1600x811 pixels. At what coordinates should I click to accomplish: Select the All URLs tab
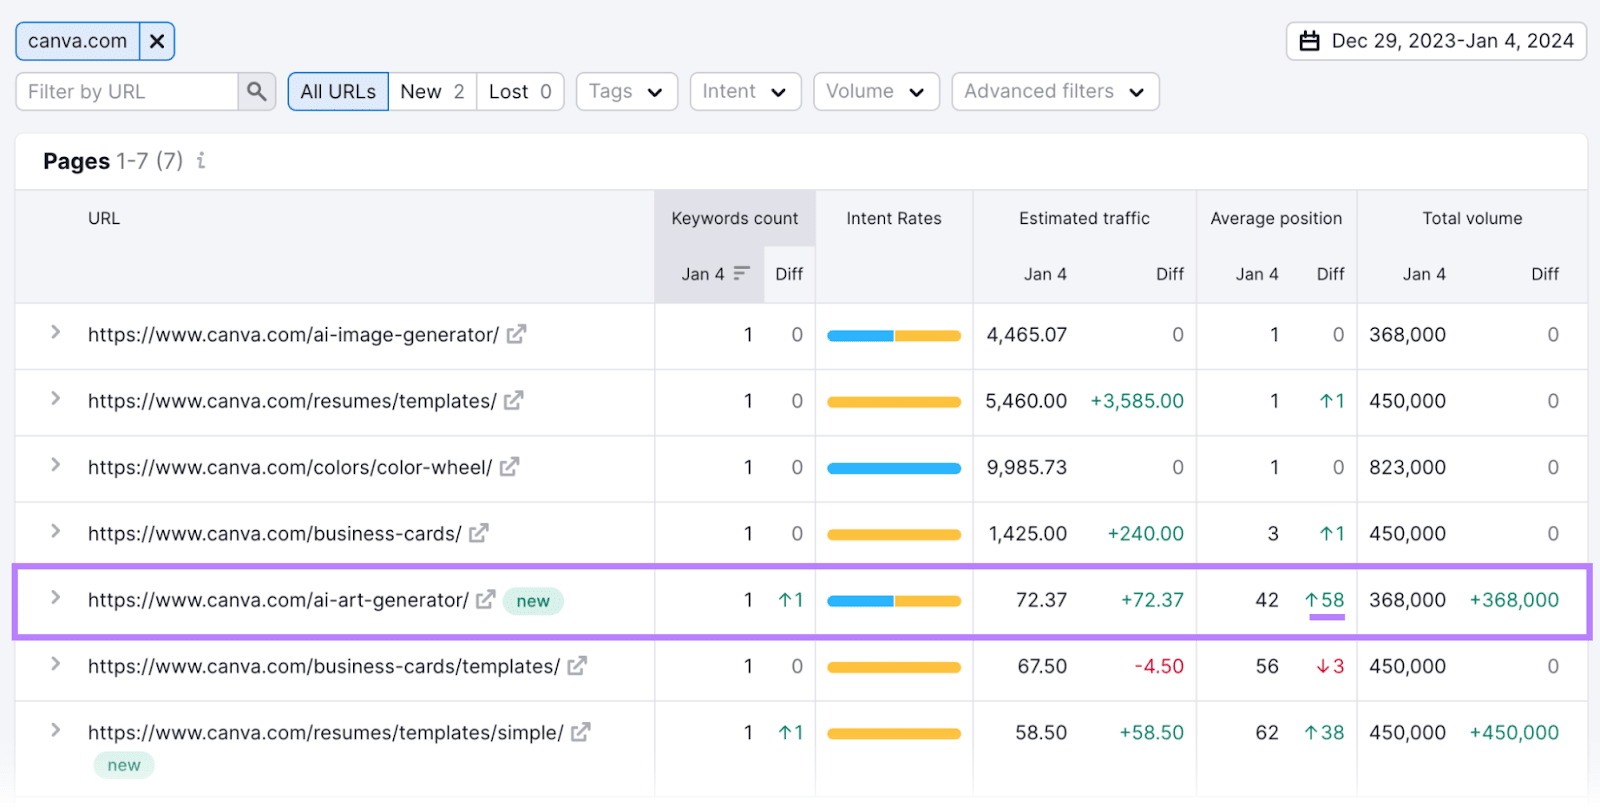pos(338,91)
